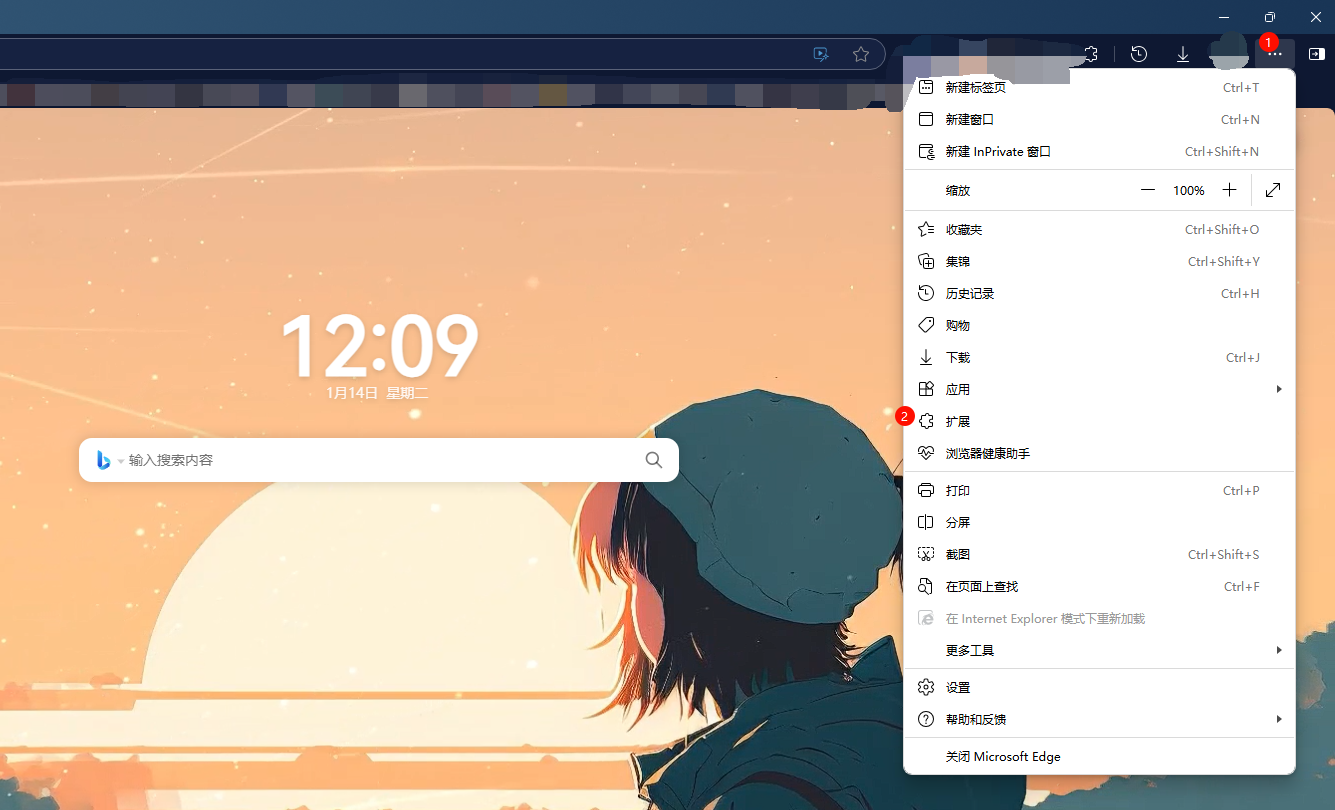1335x810 pixels.
Task: Open 设置 from the menu
Action: (958, 687)
